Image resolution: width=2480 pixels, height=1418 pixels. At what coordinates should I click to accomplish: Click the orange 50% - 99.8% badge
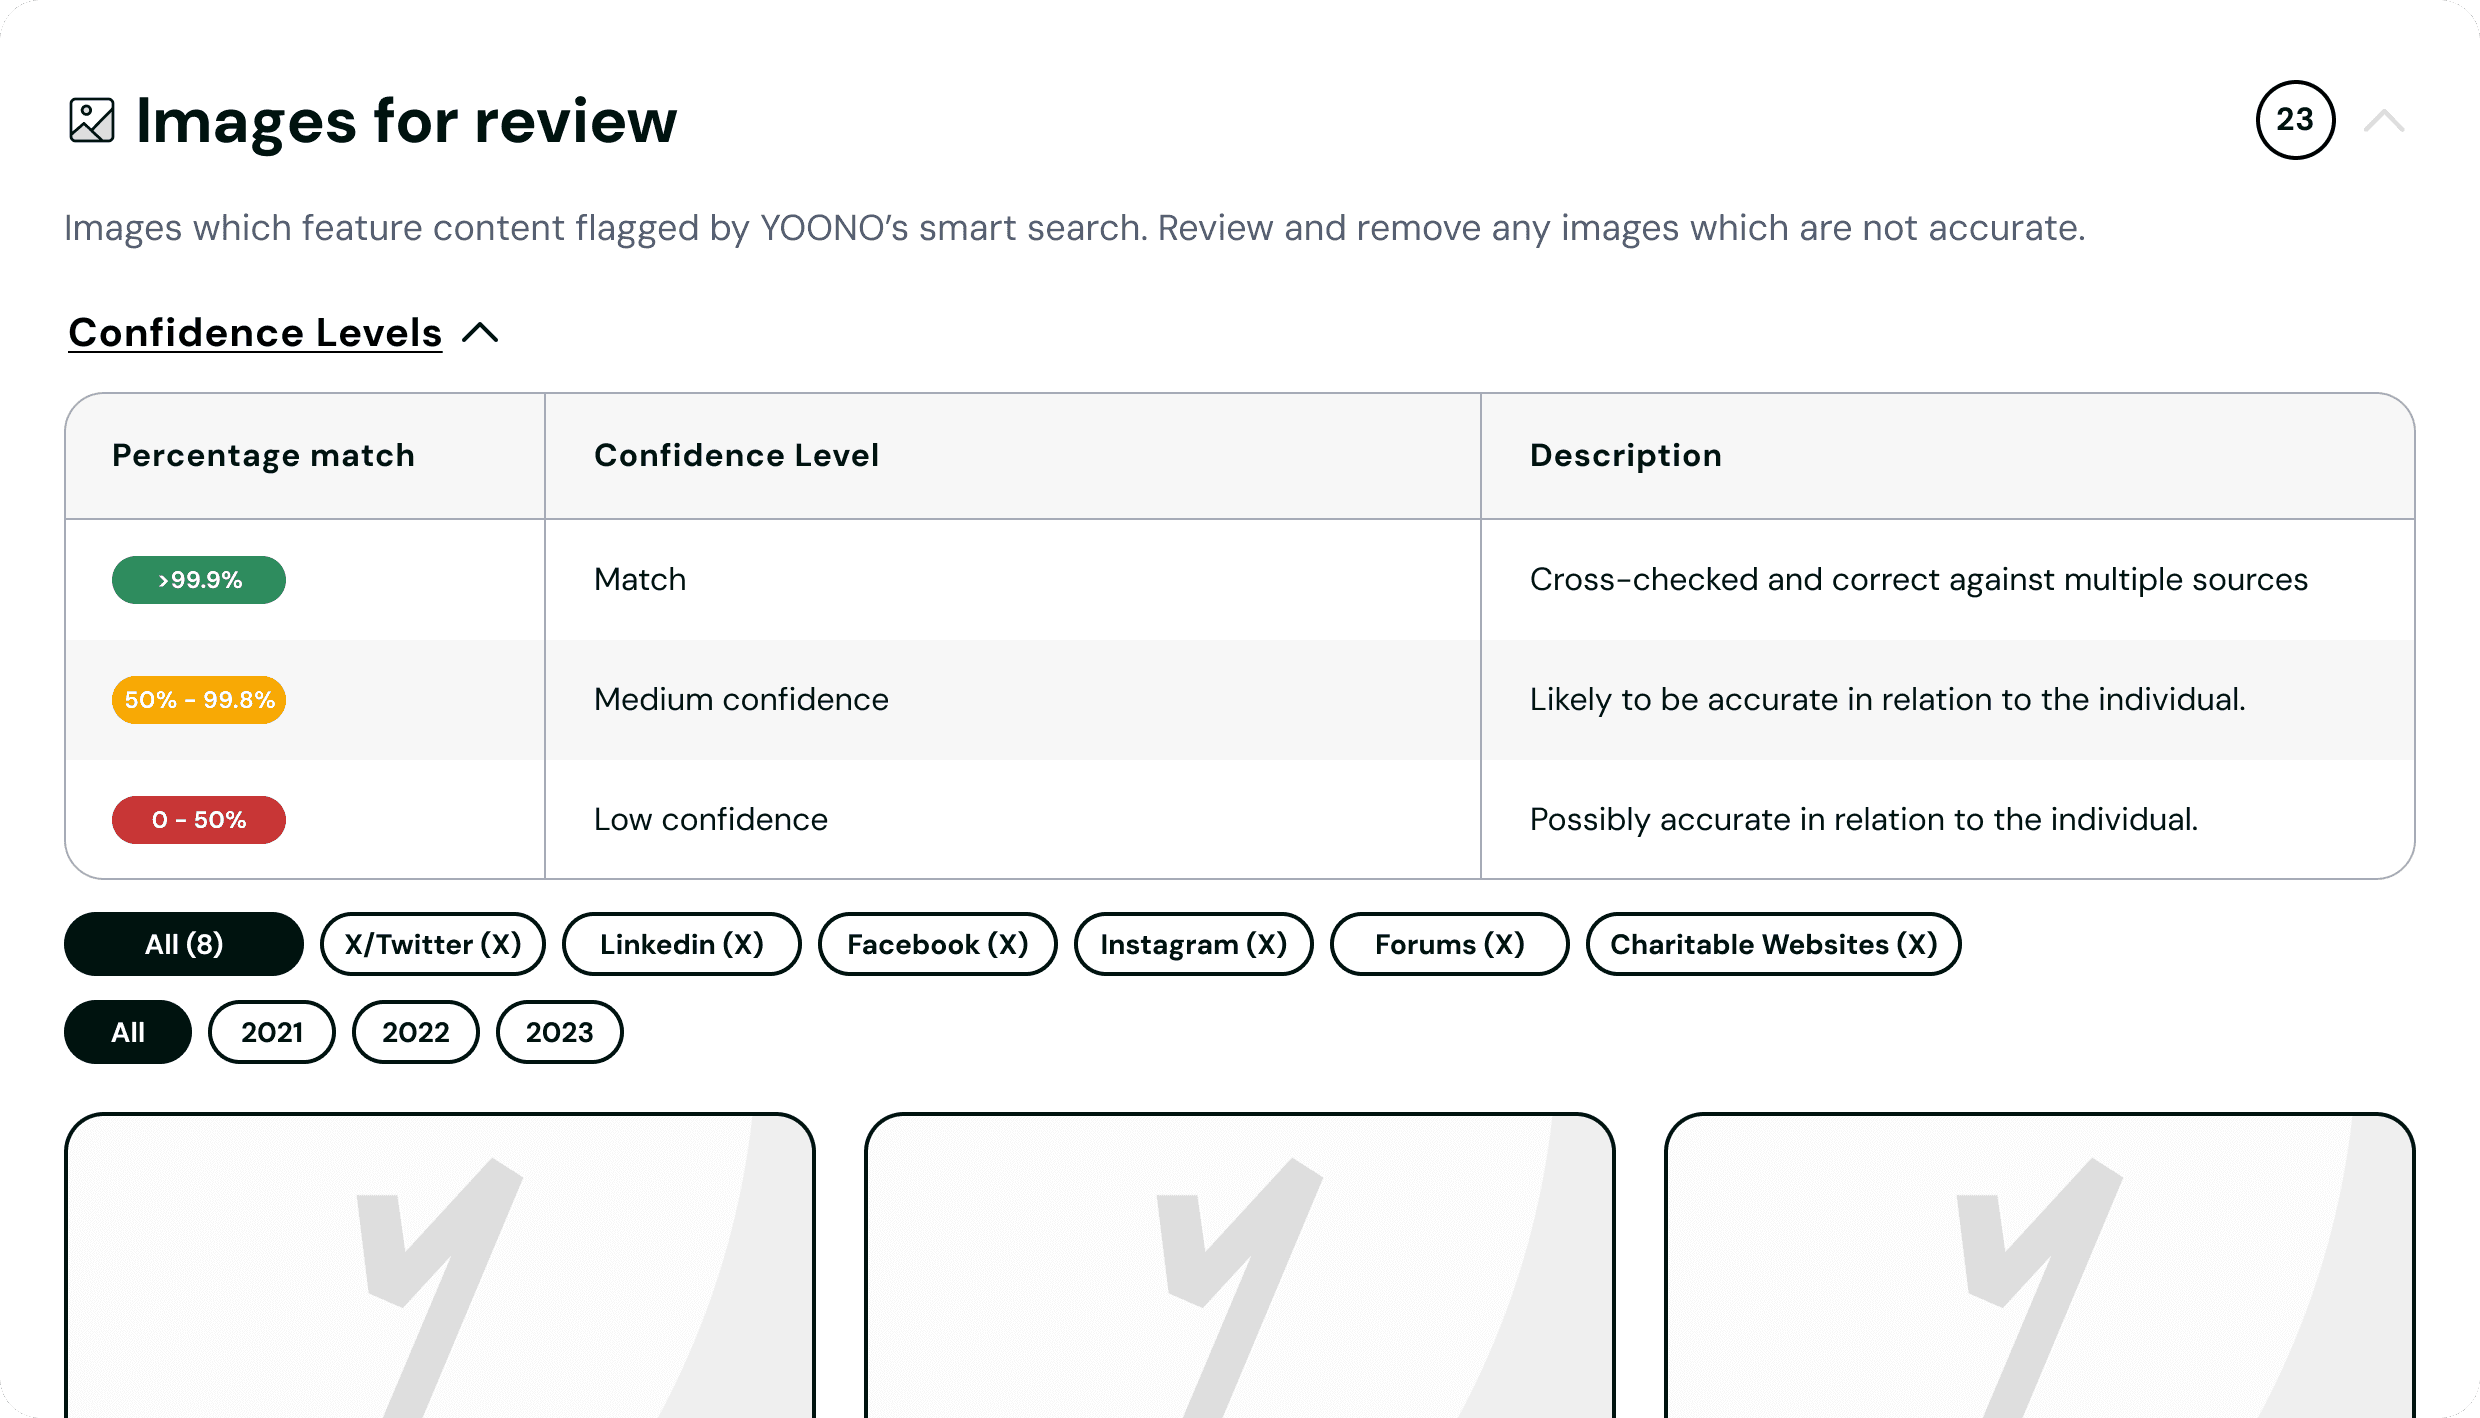[x=199, y=700]
